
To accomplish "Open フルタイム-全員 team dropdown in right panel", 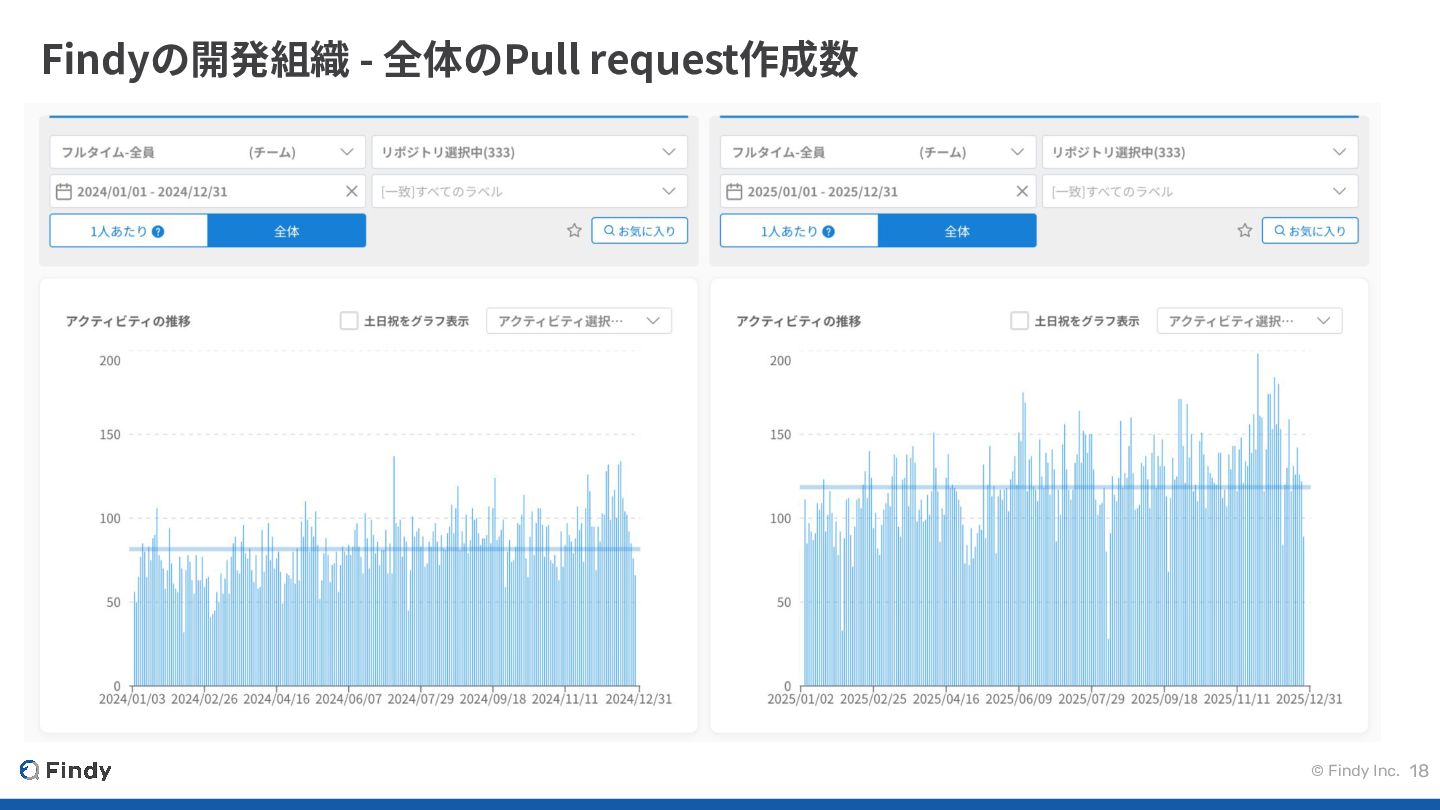I will pos(878,152).
